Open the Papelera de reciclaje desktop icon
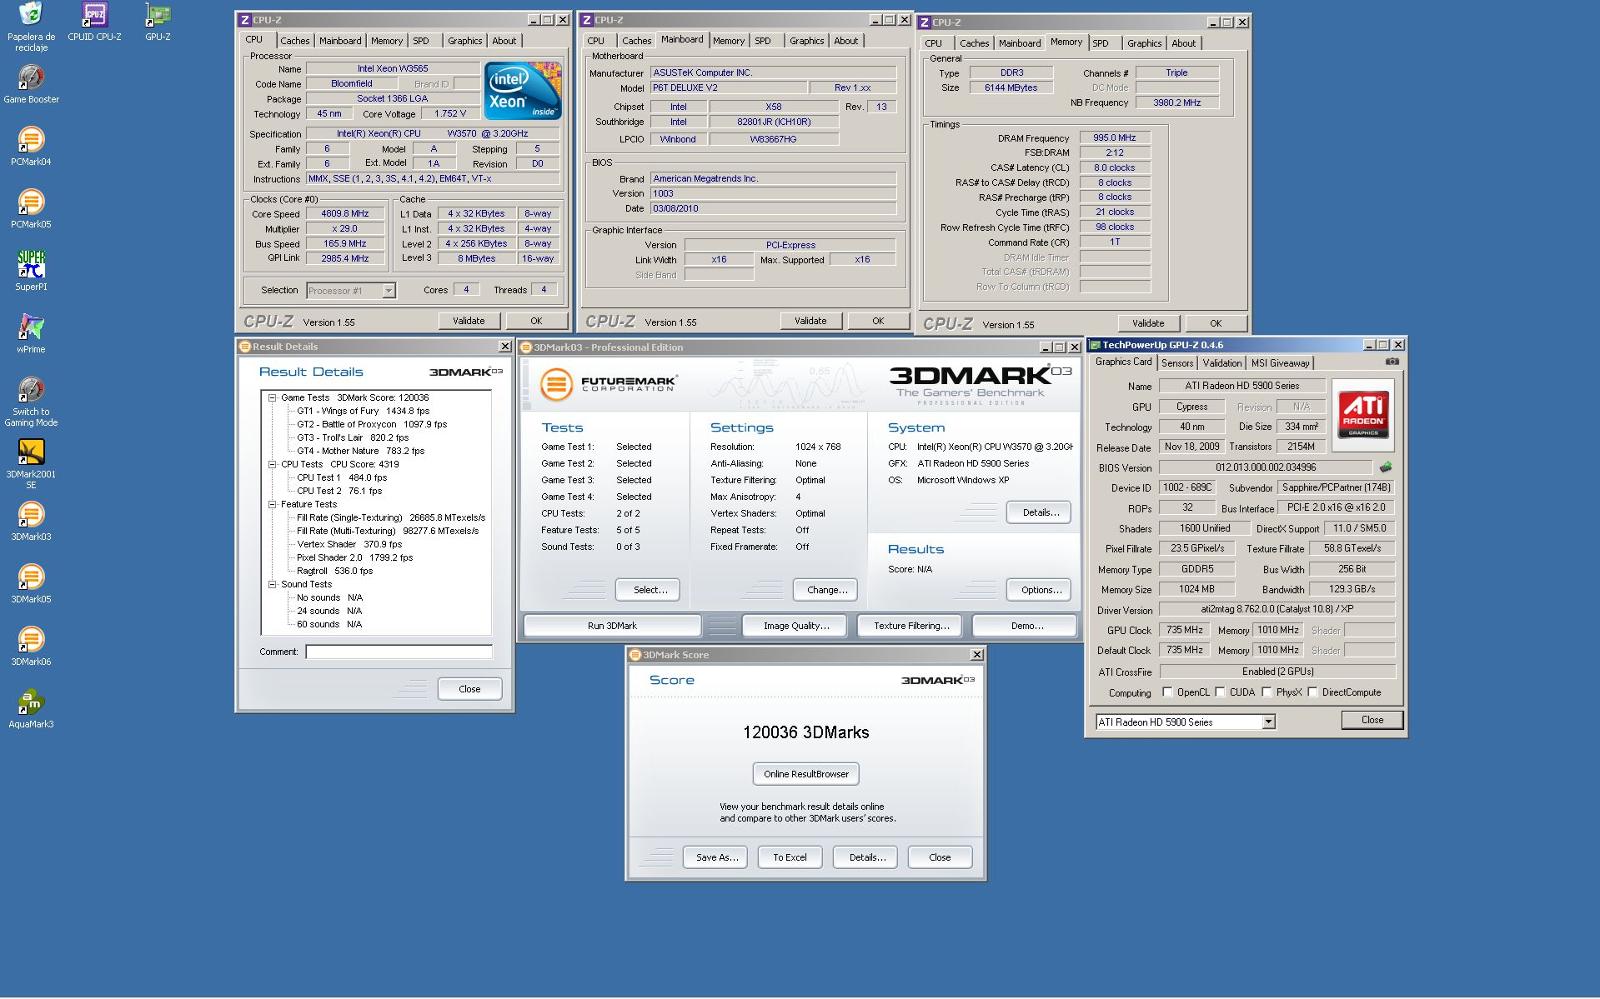 [31, 27]
